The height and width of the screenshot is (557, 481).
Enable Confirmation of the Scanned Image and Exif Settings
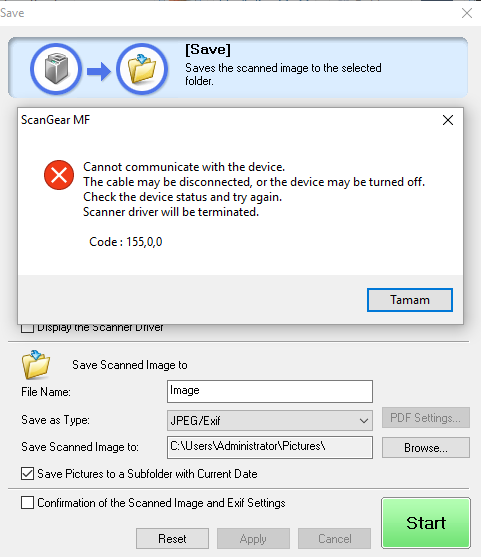click(27, 503)
